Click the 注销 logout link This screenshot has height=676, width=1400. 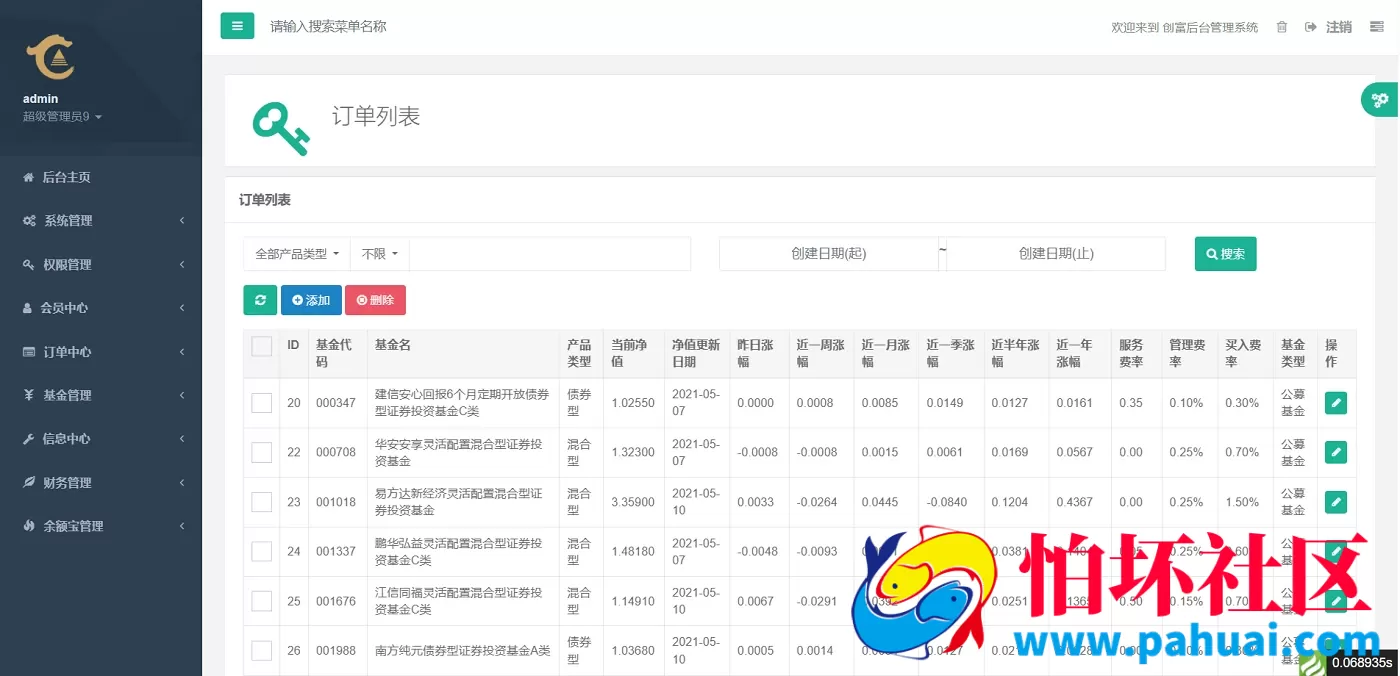[1338, 27]
